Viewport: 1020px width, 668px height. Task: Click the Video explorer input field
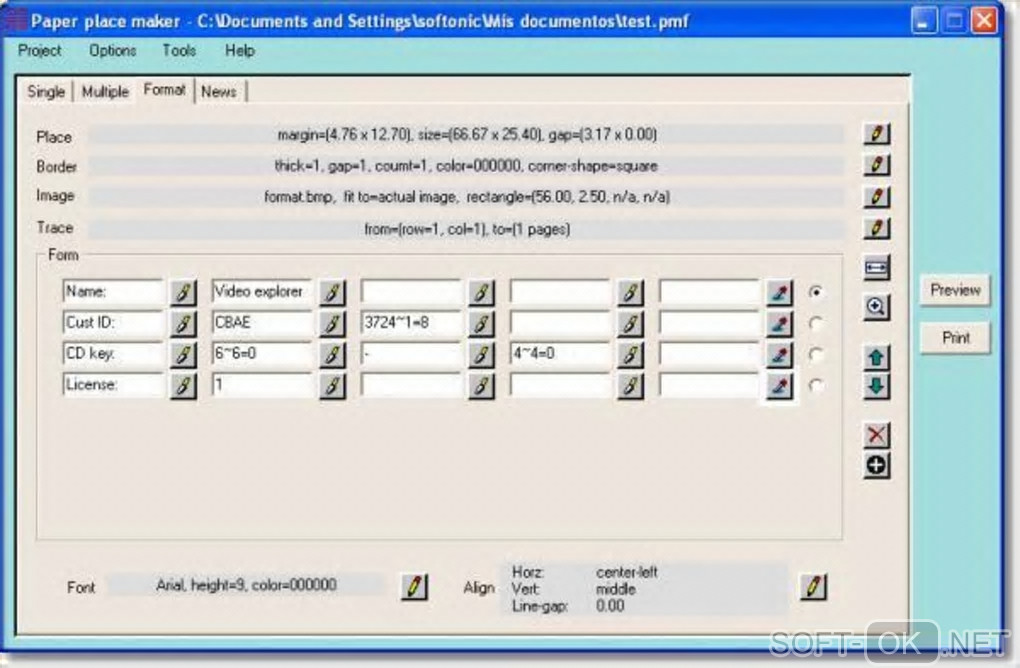pos(262,291)
